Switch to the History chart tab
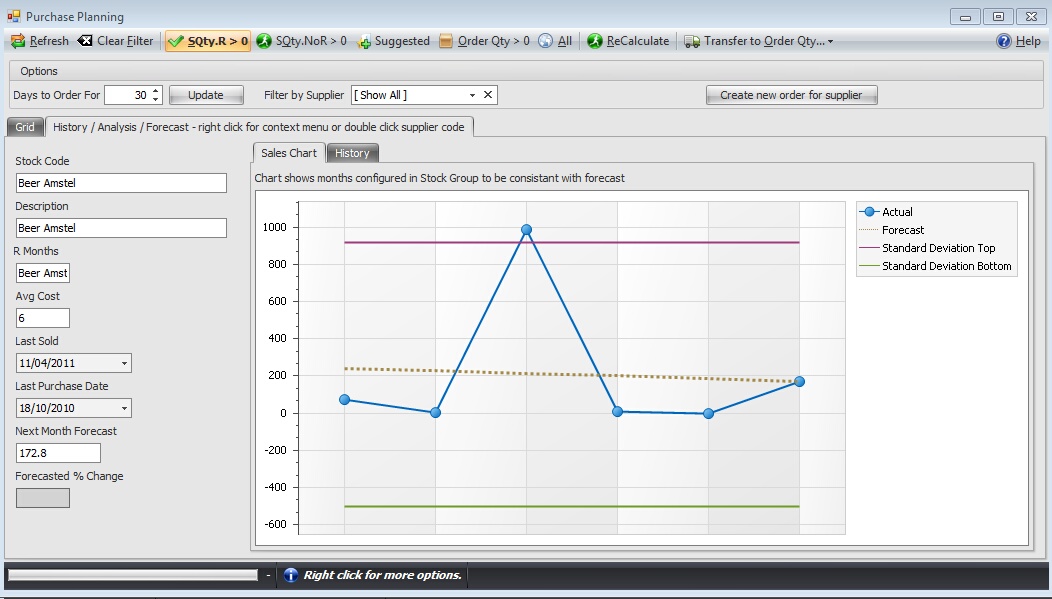The height and width of the screenshot is (599, 1052). coord(352,153)
